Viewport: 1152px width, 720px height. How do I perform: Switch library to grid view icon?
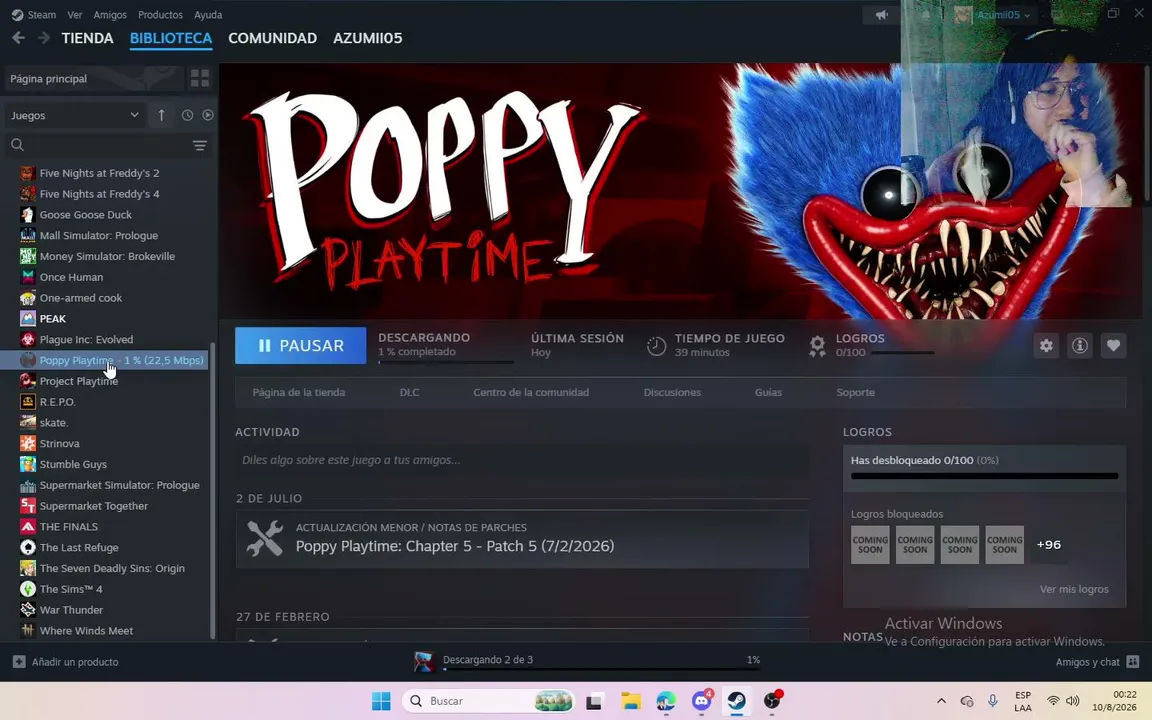point(200,79)
